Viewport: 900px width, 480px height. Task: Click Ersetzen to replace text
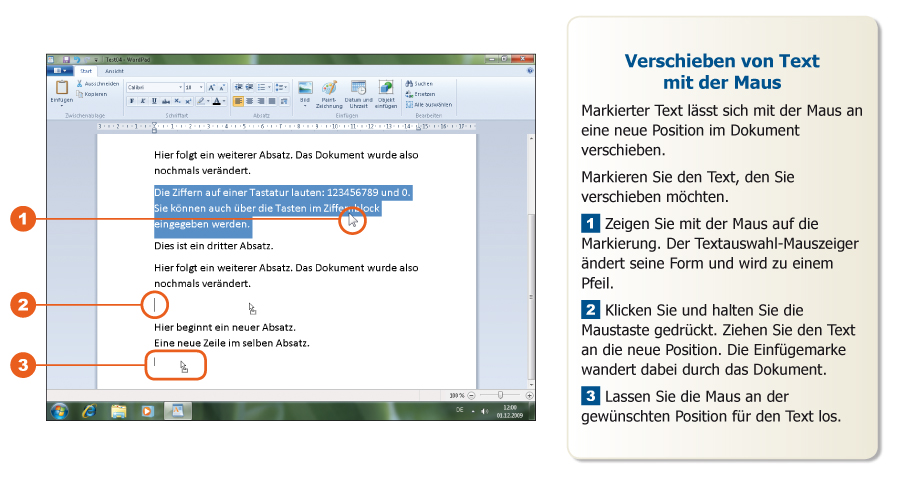(422, 94)
